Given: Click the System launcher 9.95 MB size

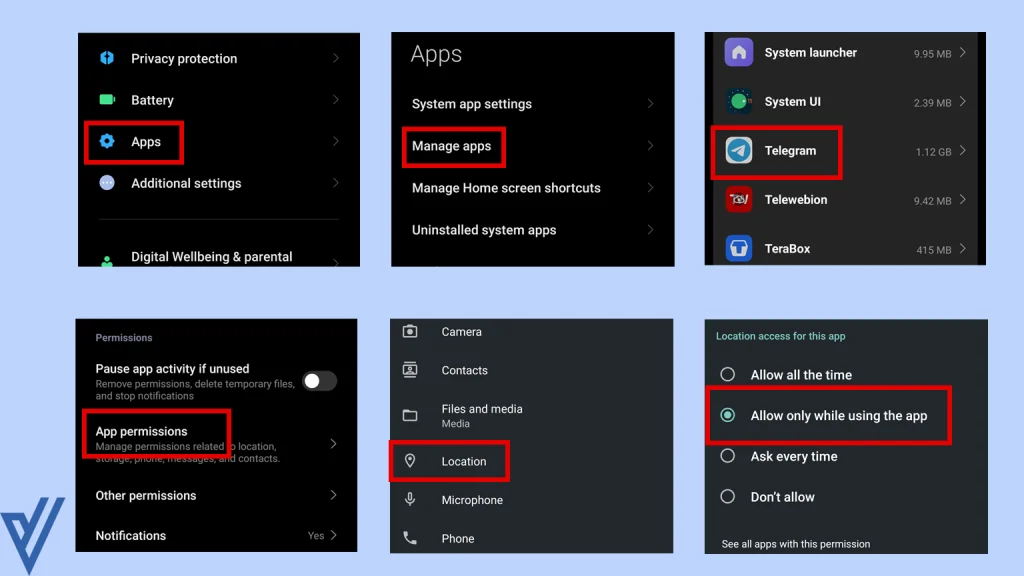Looking at the screenshot, I should pyautogui.click(x=932, y=54).
